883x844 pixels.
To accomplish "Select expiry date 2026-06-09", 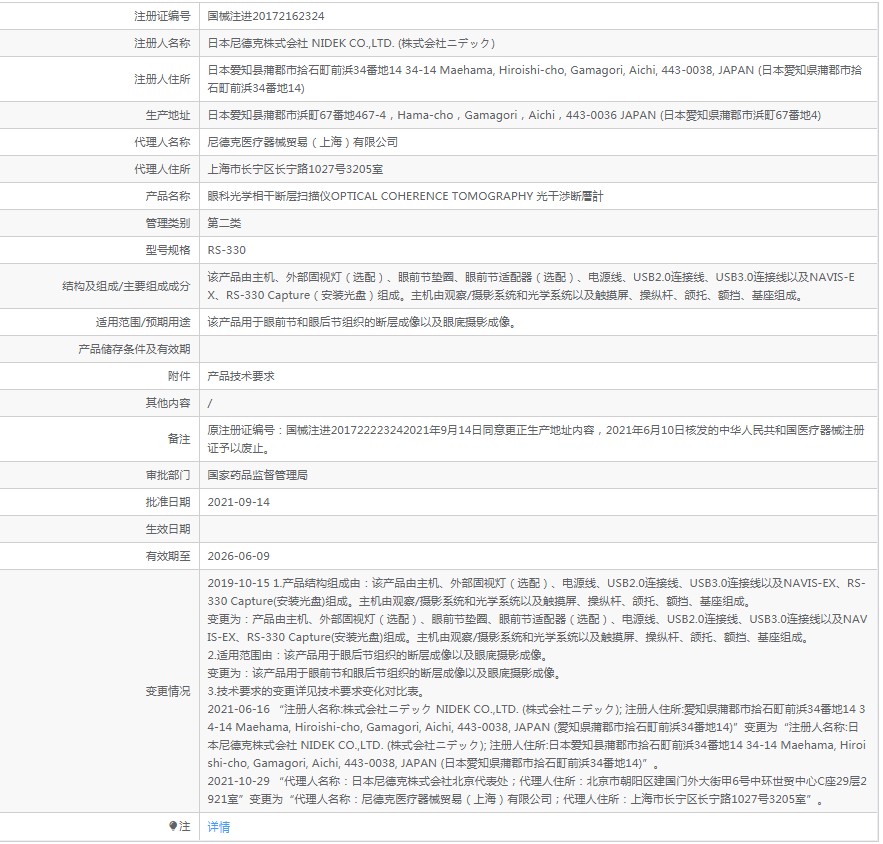I will click(239, 556).
